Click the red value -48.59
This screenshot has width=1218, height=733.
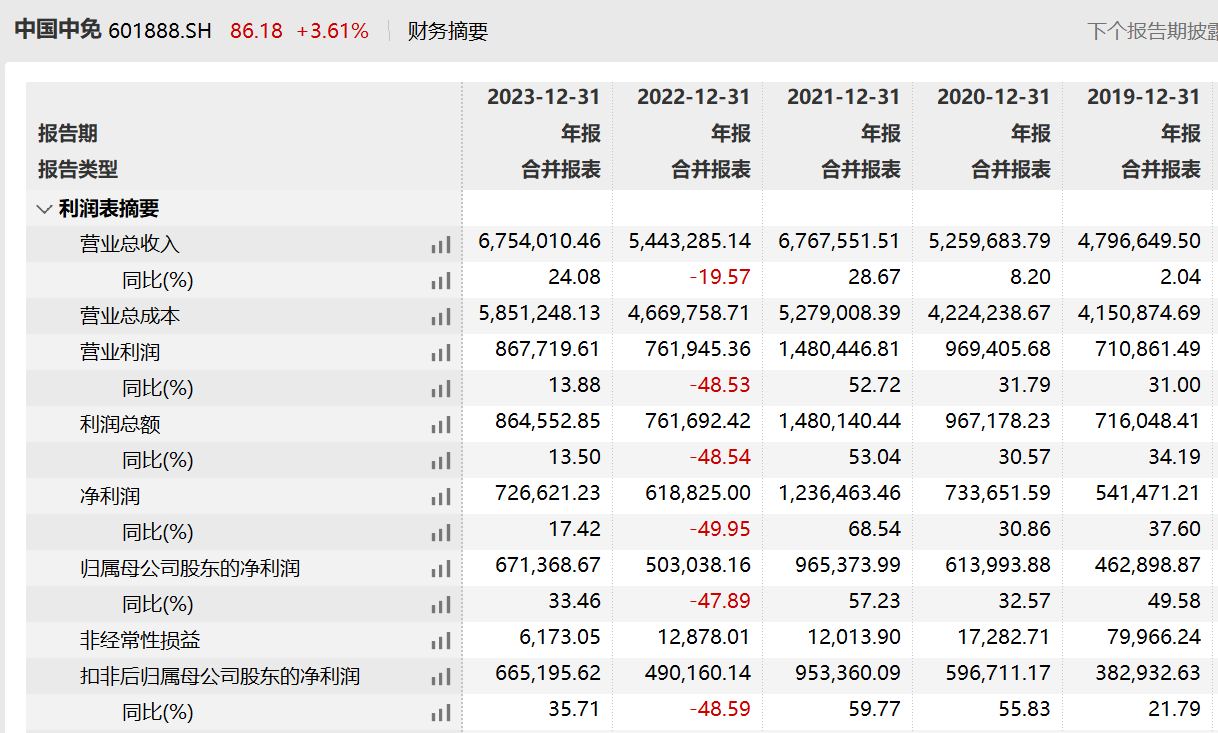720,709
